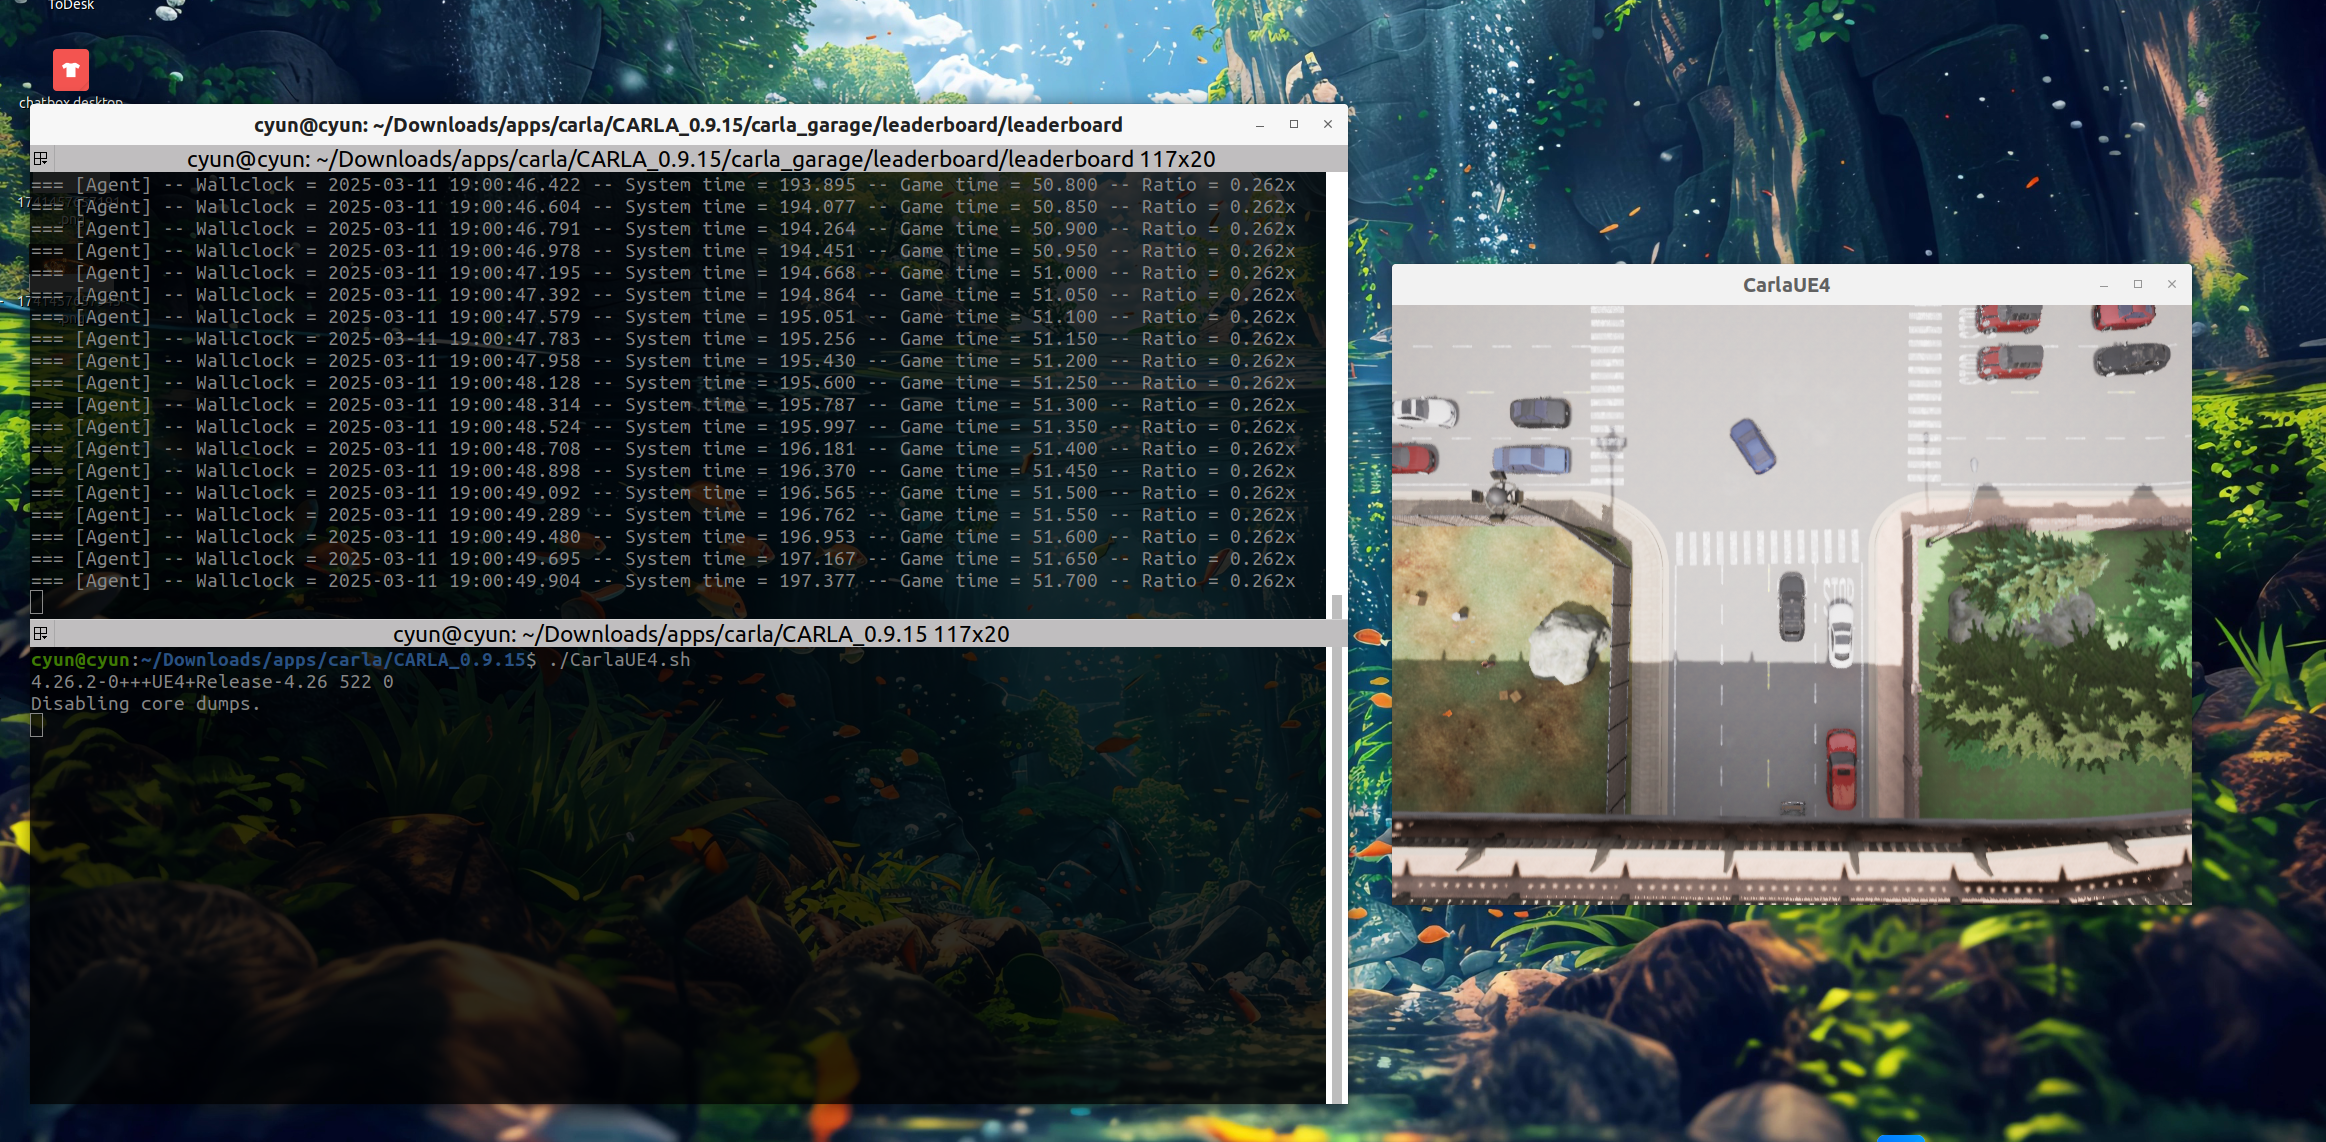This screenshot has width=2326, height=1142.
Task: Select the ToDesk desktop shortcut label
Action: (71, 5)
